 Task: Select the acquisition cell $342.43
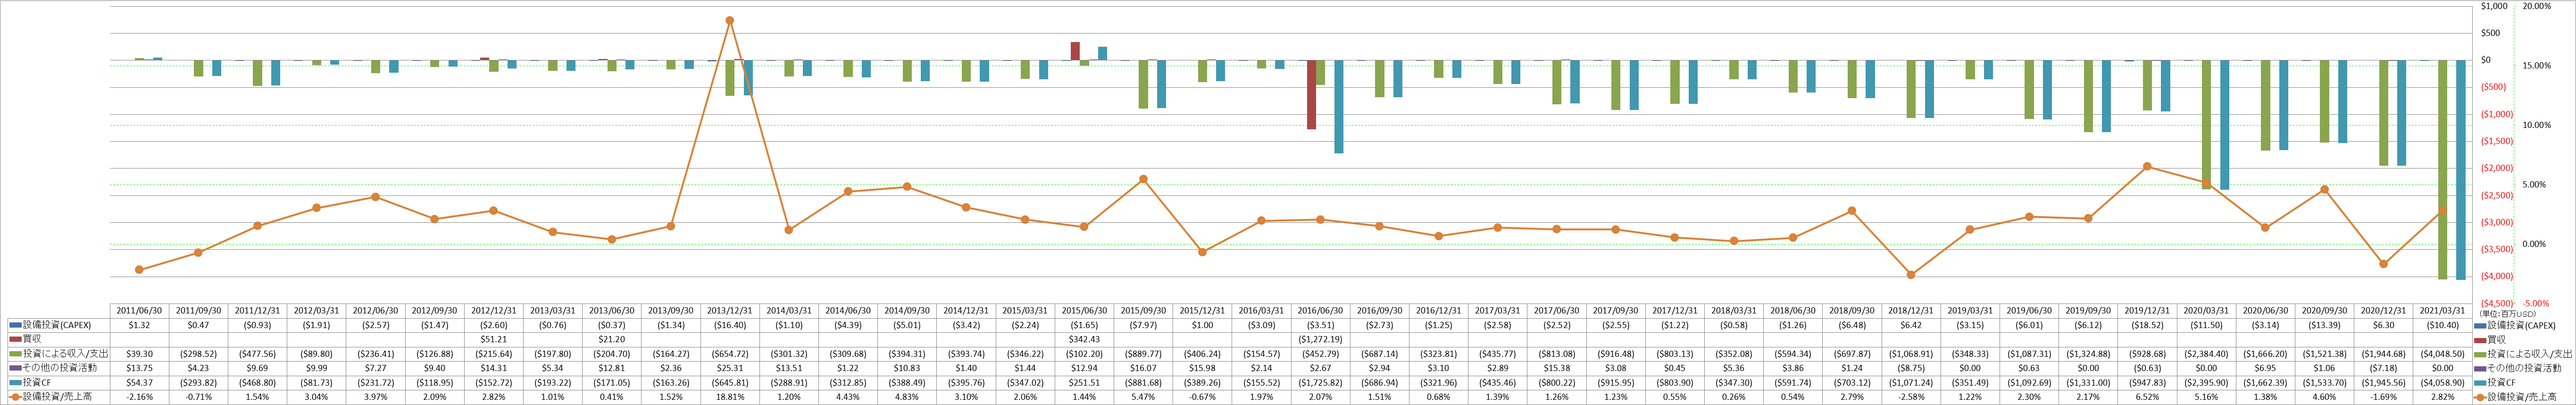(x=1084, y=339)
